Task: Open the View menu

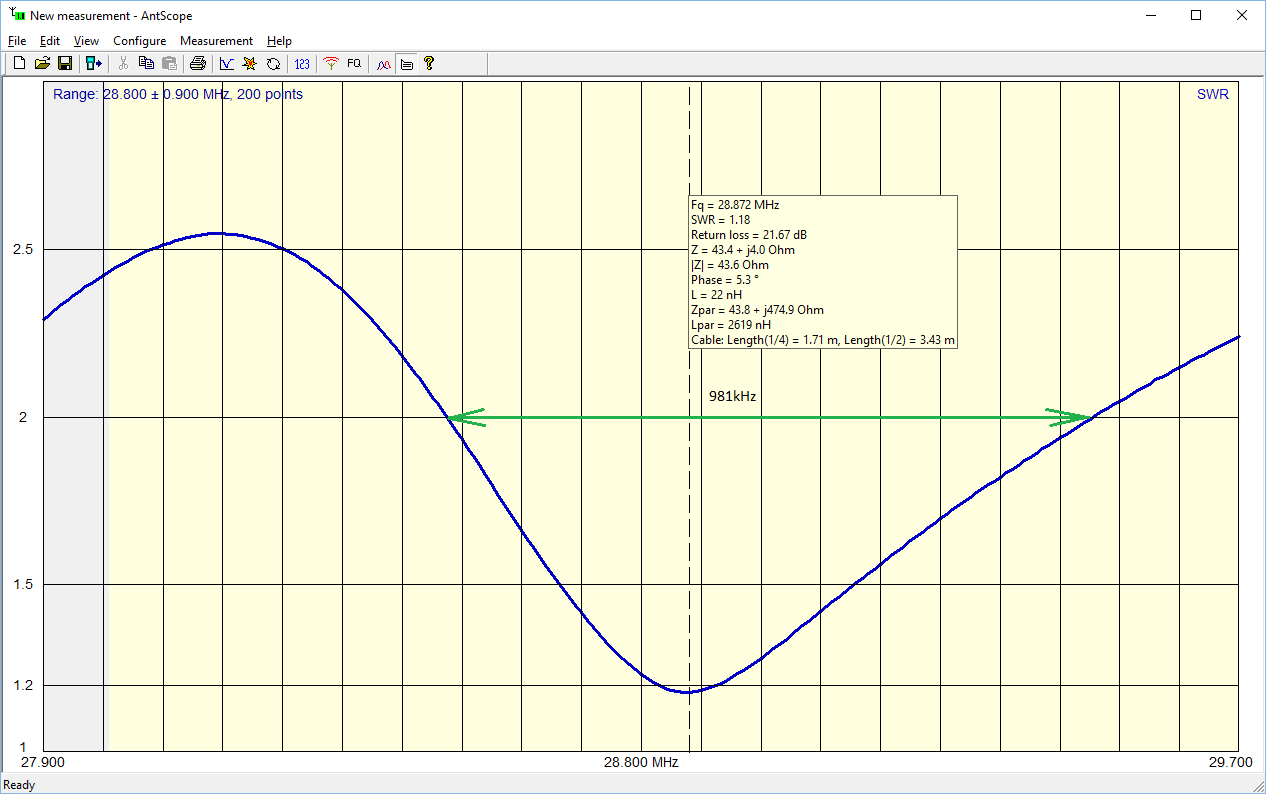Action: pyautogui.click(x=86, y=41)
